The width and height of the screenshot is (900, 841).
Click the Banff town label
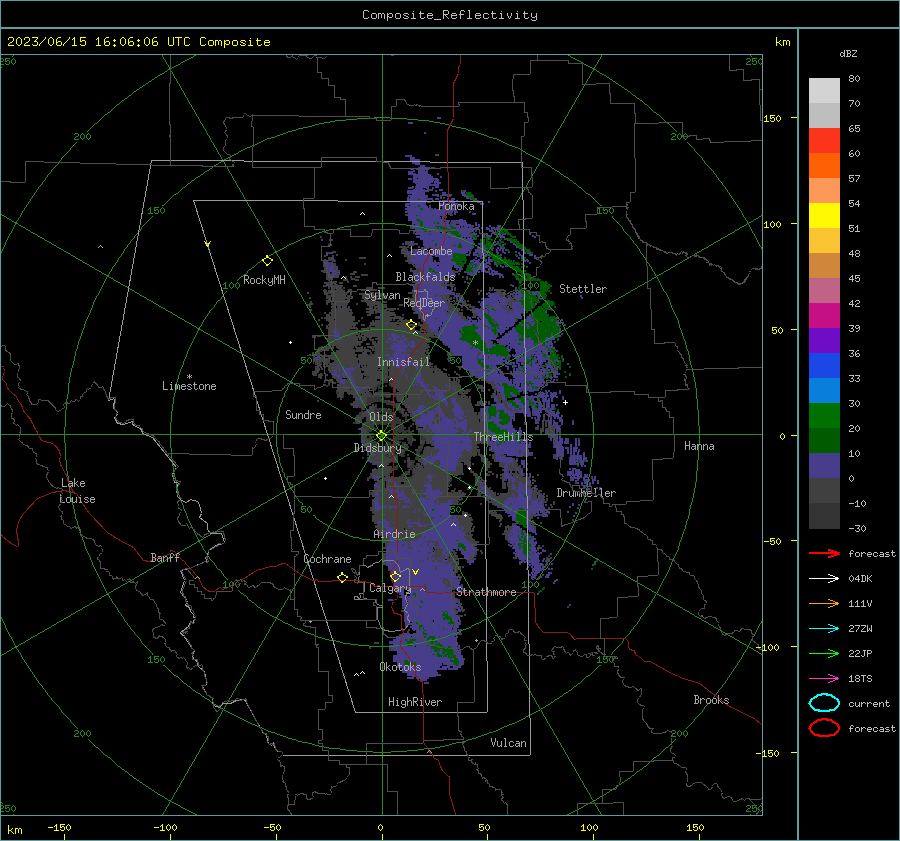(x=165, y=557)
